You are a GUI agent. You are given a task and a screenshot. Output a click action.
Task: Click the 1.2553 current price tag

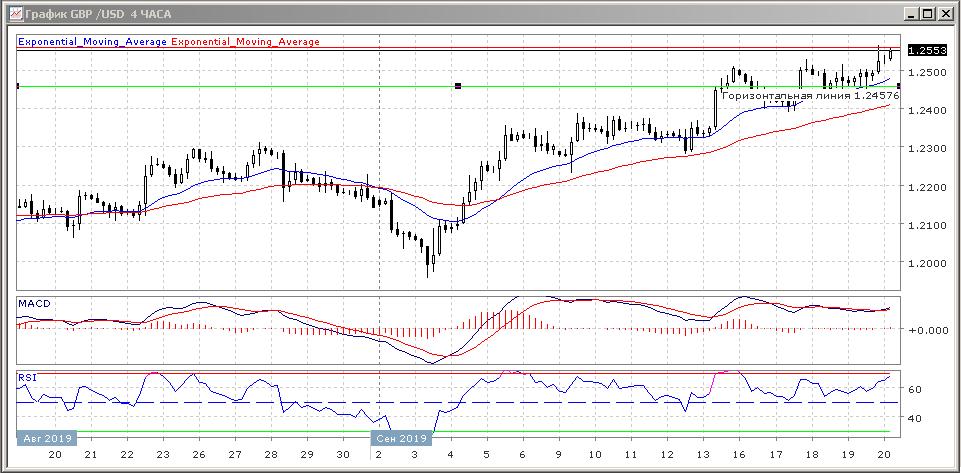(x=924, y=50)
